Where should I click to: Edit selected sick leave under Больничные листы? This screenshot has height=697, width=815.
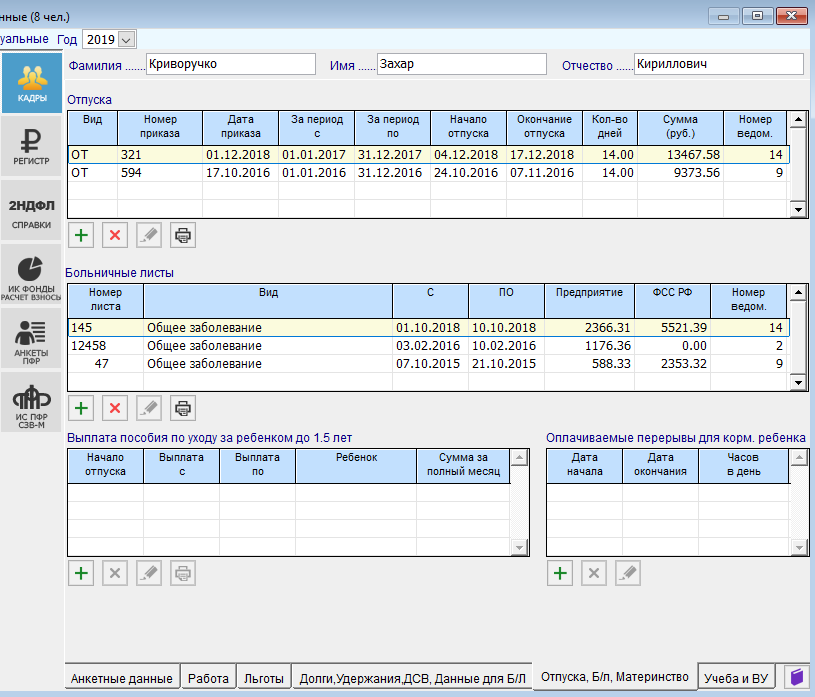(x=149, y=408)
